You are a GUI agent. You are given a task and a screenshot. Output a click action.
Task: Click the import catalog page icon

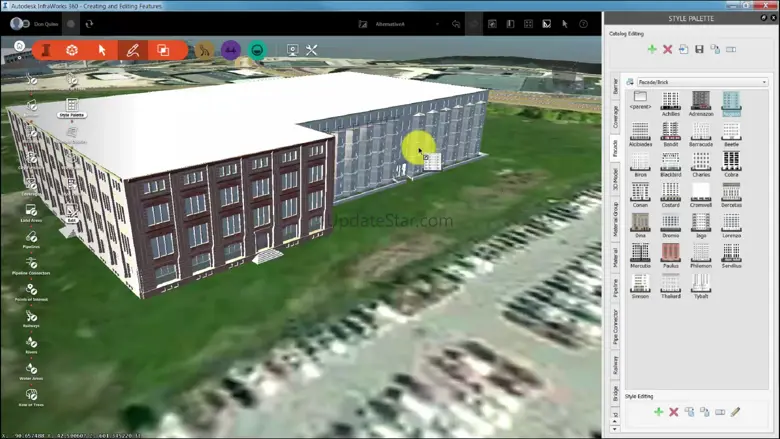click(683, 49)
